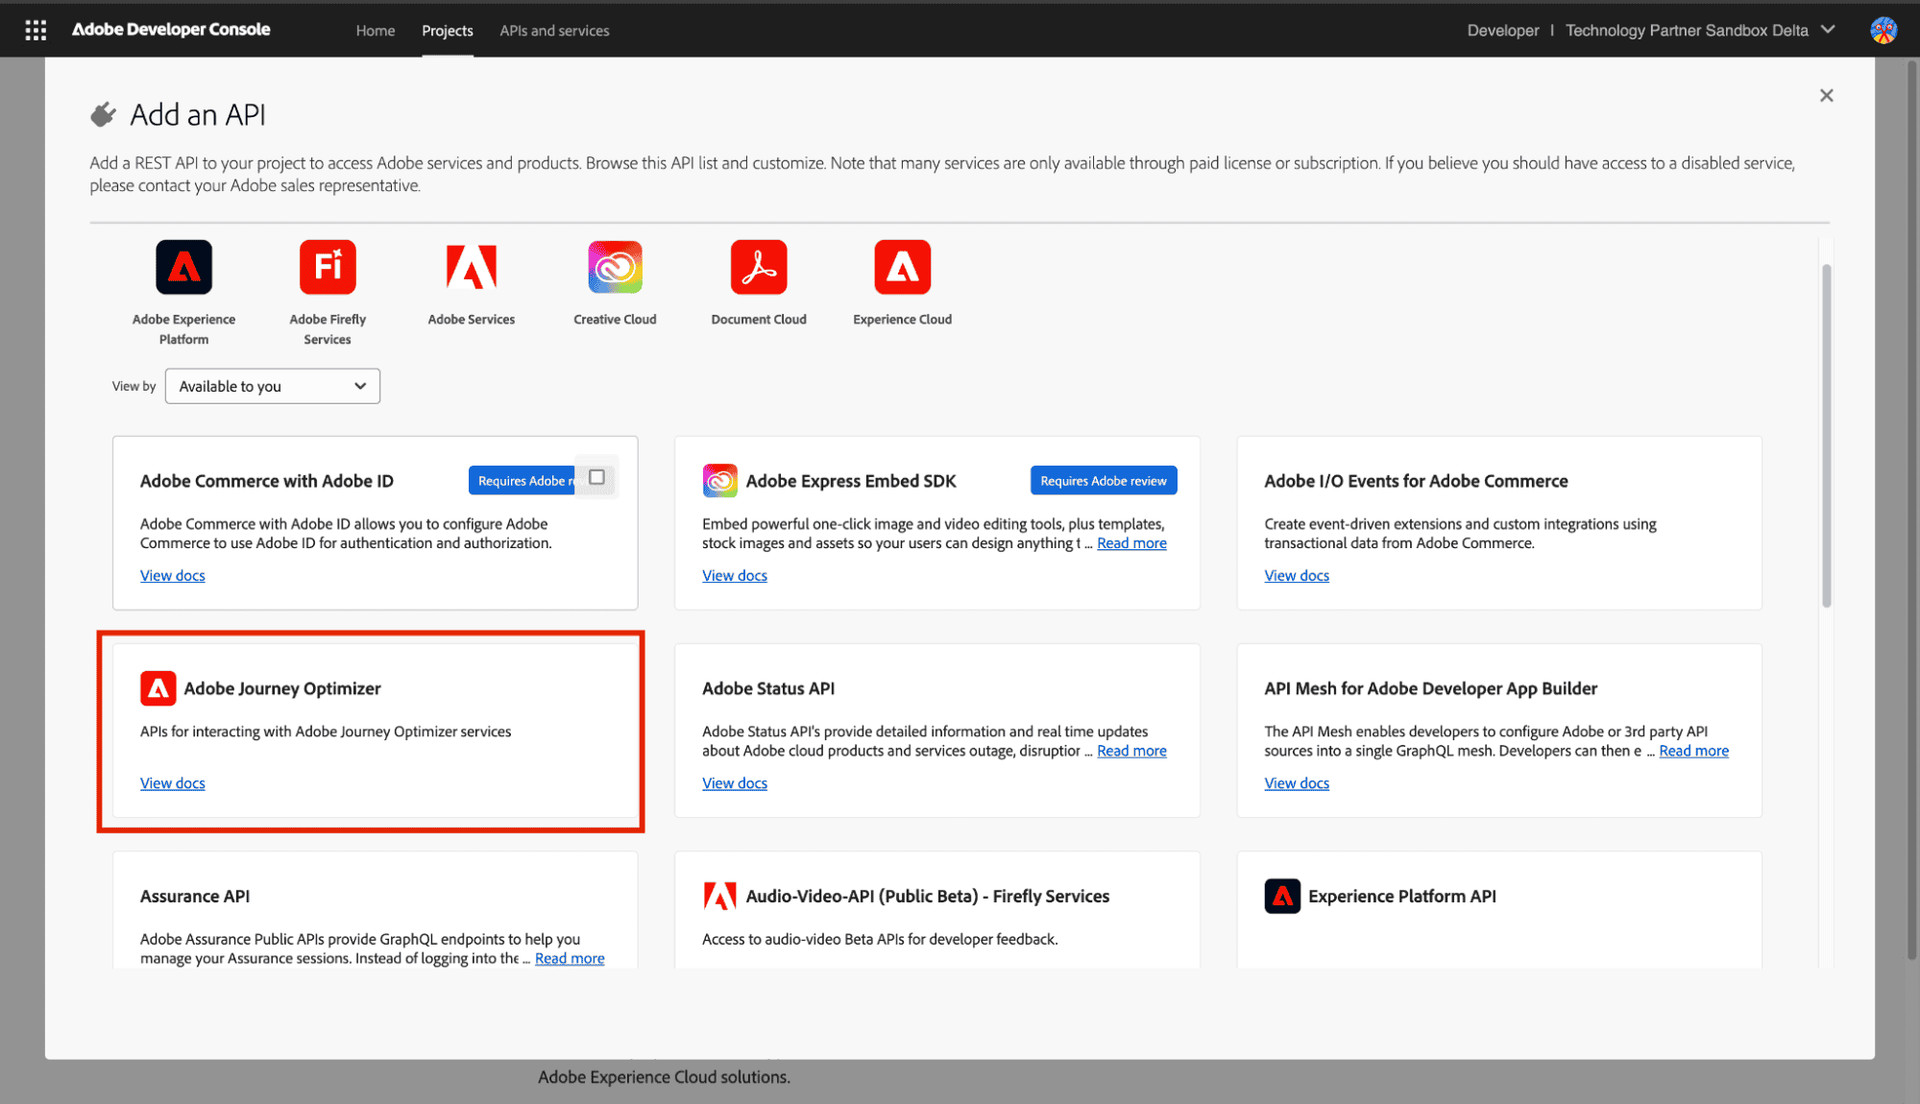Open the APIs and services menu
Viewport: 1920px width, 1104px height.
pyautogui.click(x=554, y=31)
